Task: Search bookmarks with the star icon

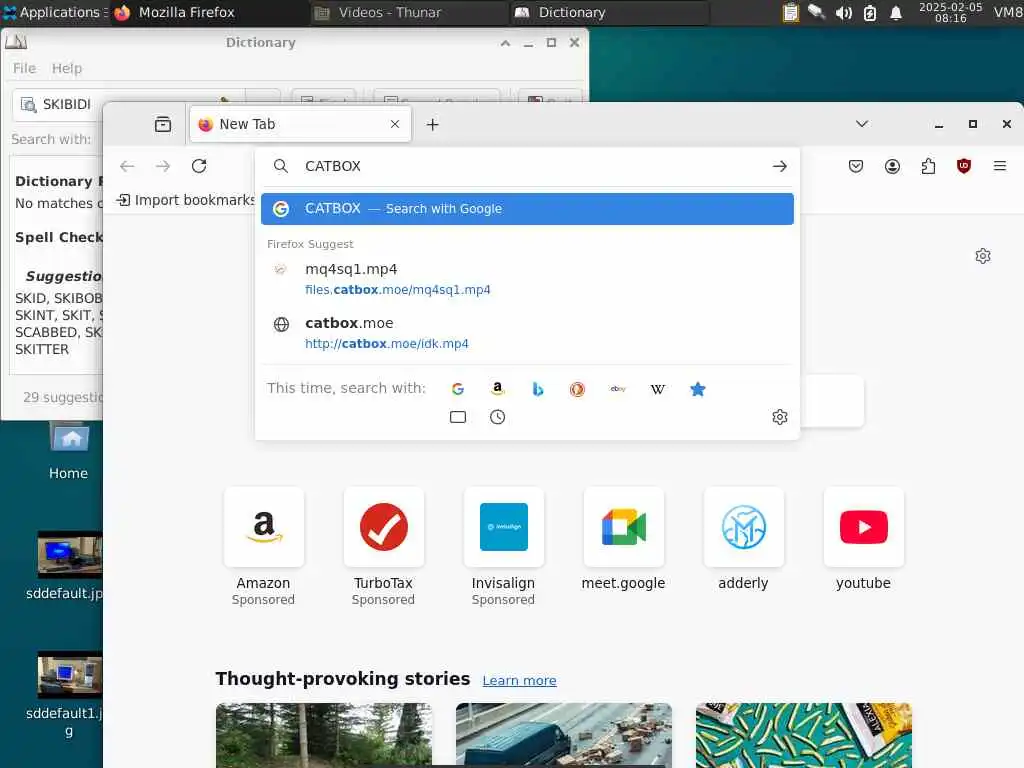Action: (697, 389)
